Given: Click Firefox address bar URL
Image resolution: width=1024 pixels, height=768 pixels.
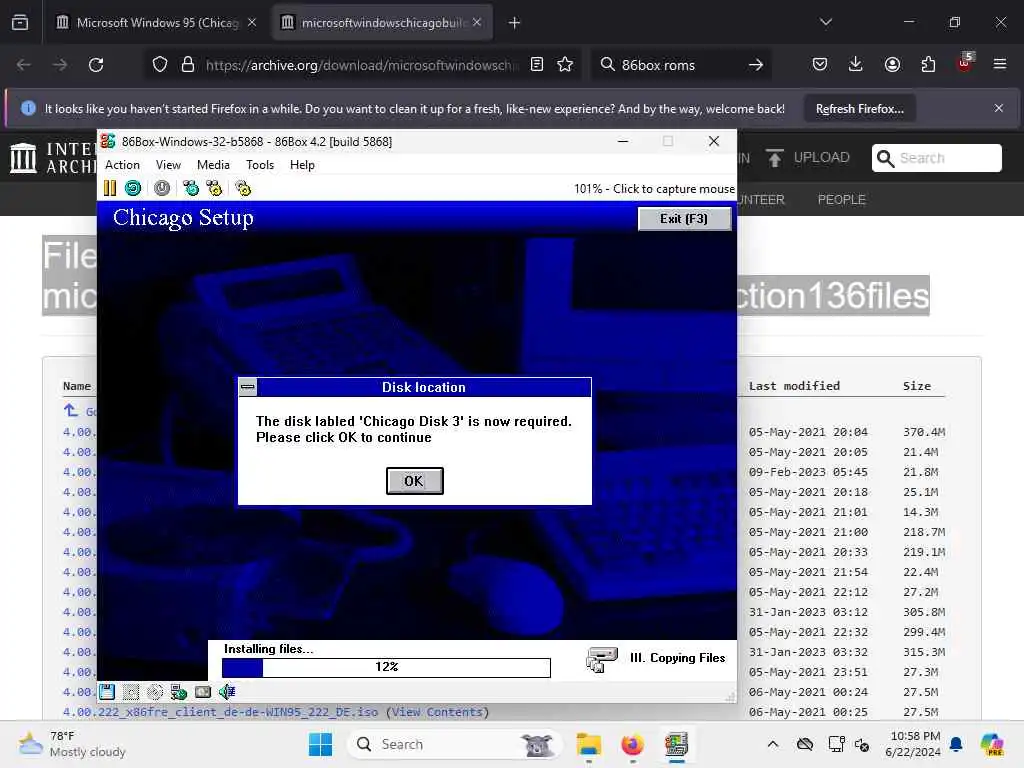Looking at the screenshot, I should point(361,65).
